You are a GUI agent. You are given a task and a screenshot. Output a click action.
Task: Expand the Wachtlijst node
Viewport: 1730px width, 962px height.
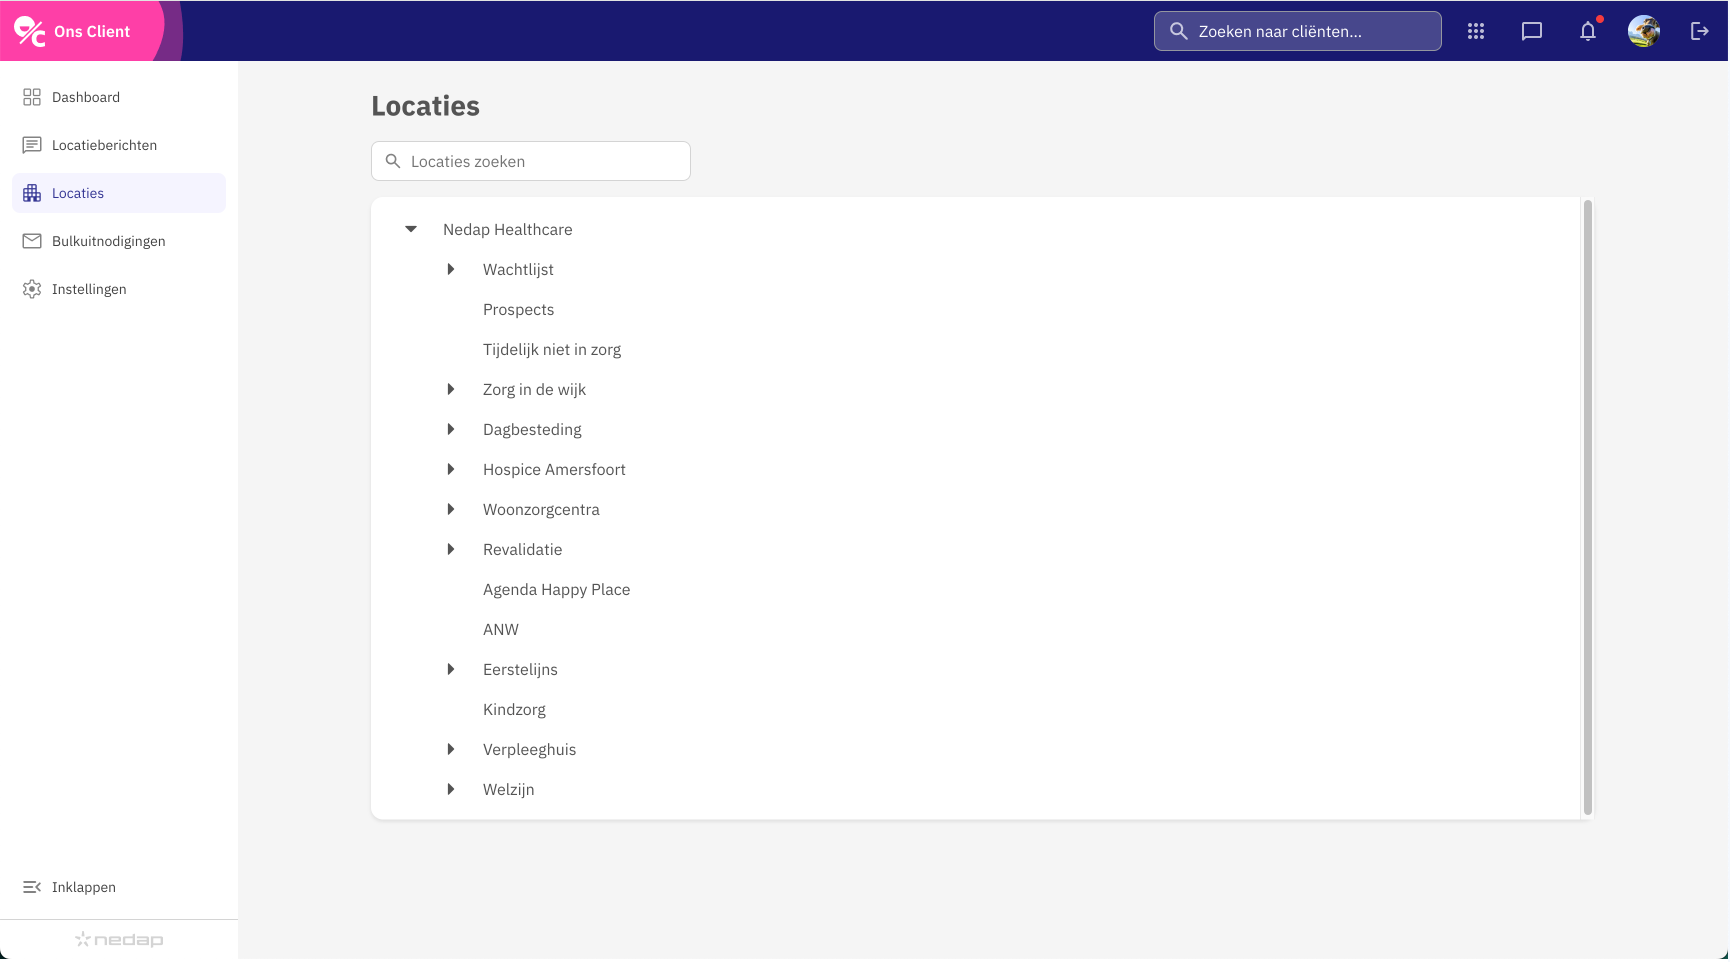(x=451, y=269)
